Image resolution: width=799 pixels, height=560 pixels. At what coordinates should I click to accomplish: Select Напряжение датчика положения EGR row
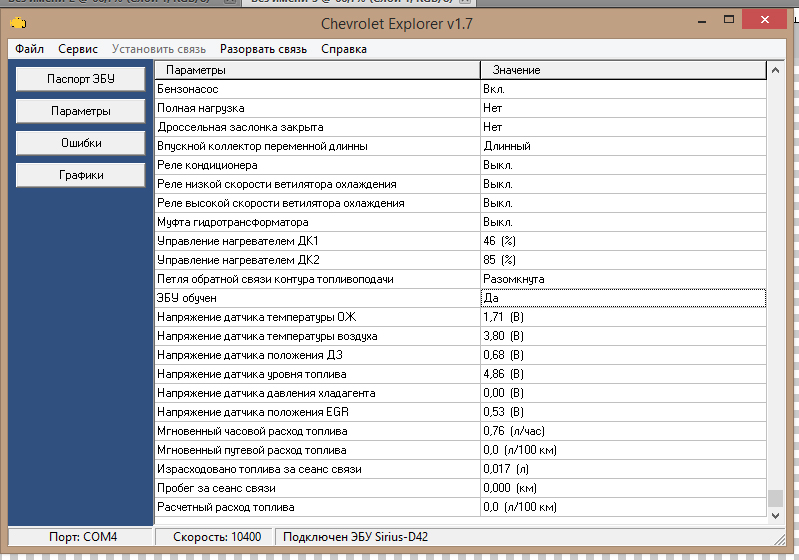(460, 412)
